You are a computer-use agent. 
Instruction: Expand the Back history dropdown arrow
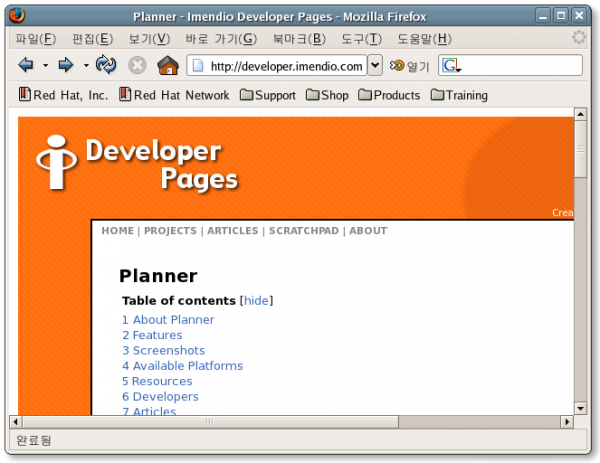(46, 65)
